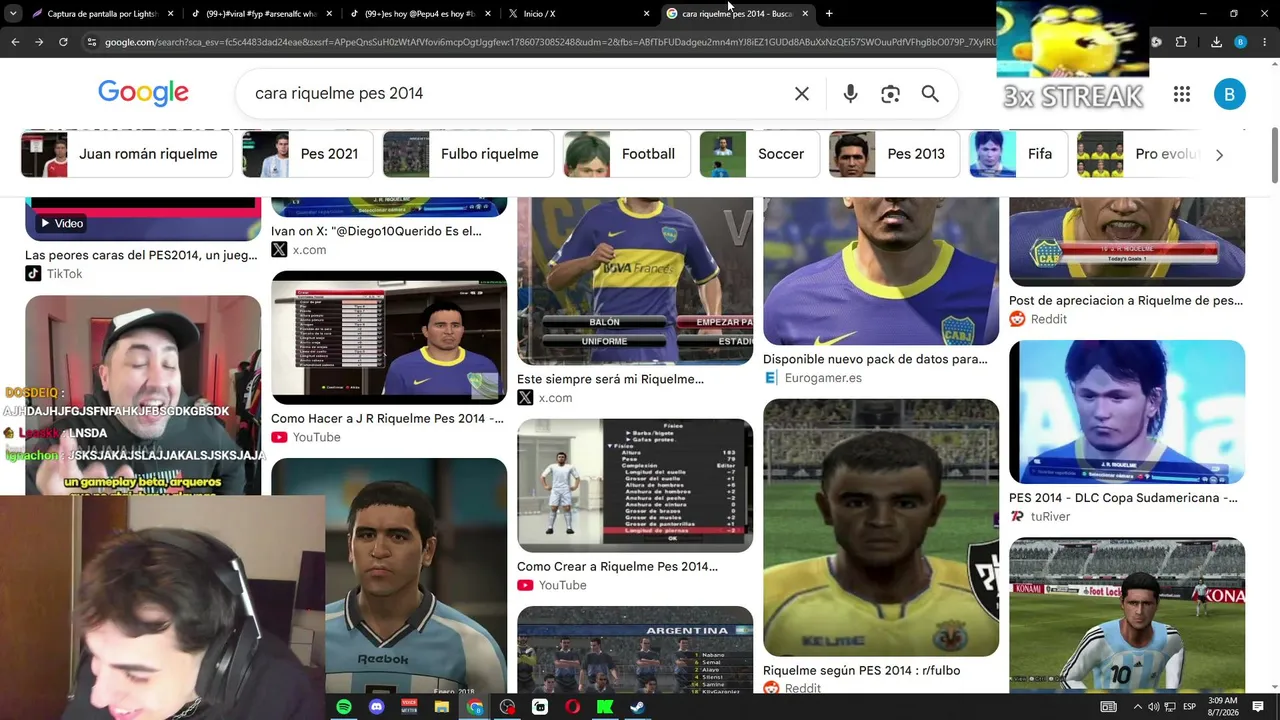Open Spotify from the taskbar

344,707
